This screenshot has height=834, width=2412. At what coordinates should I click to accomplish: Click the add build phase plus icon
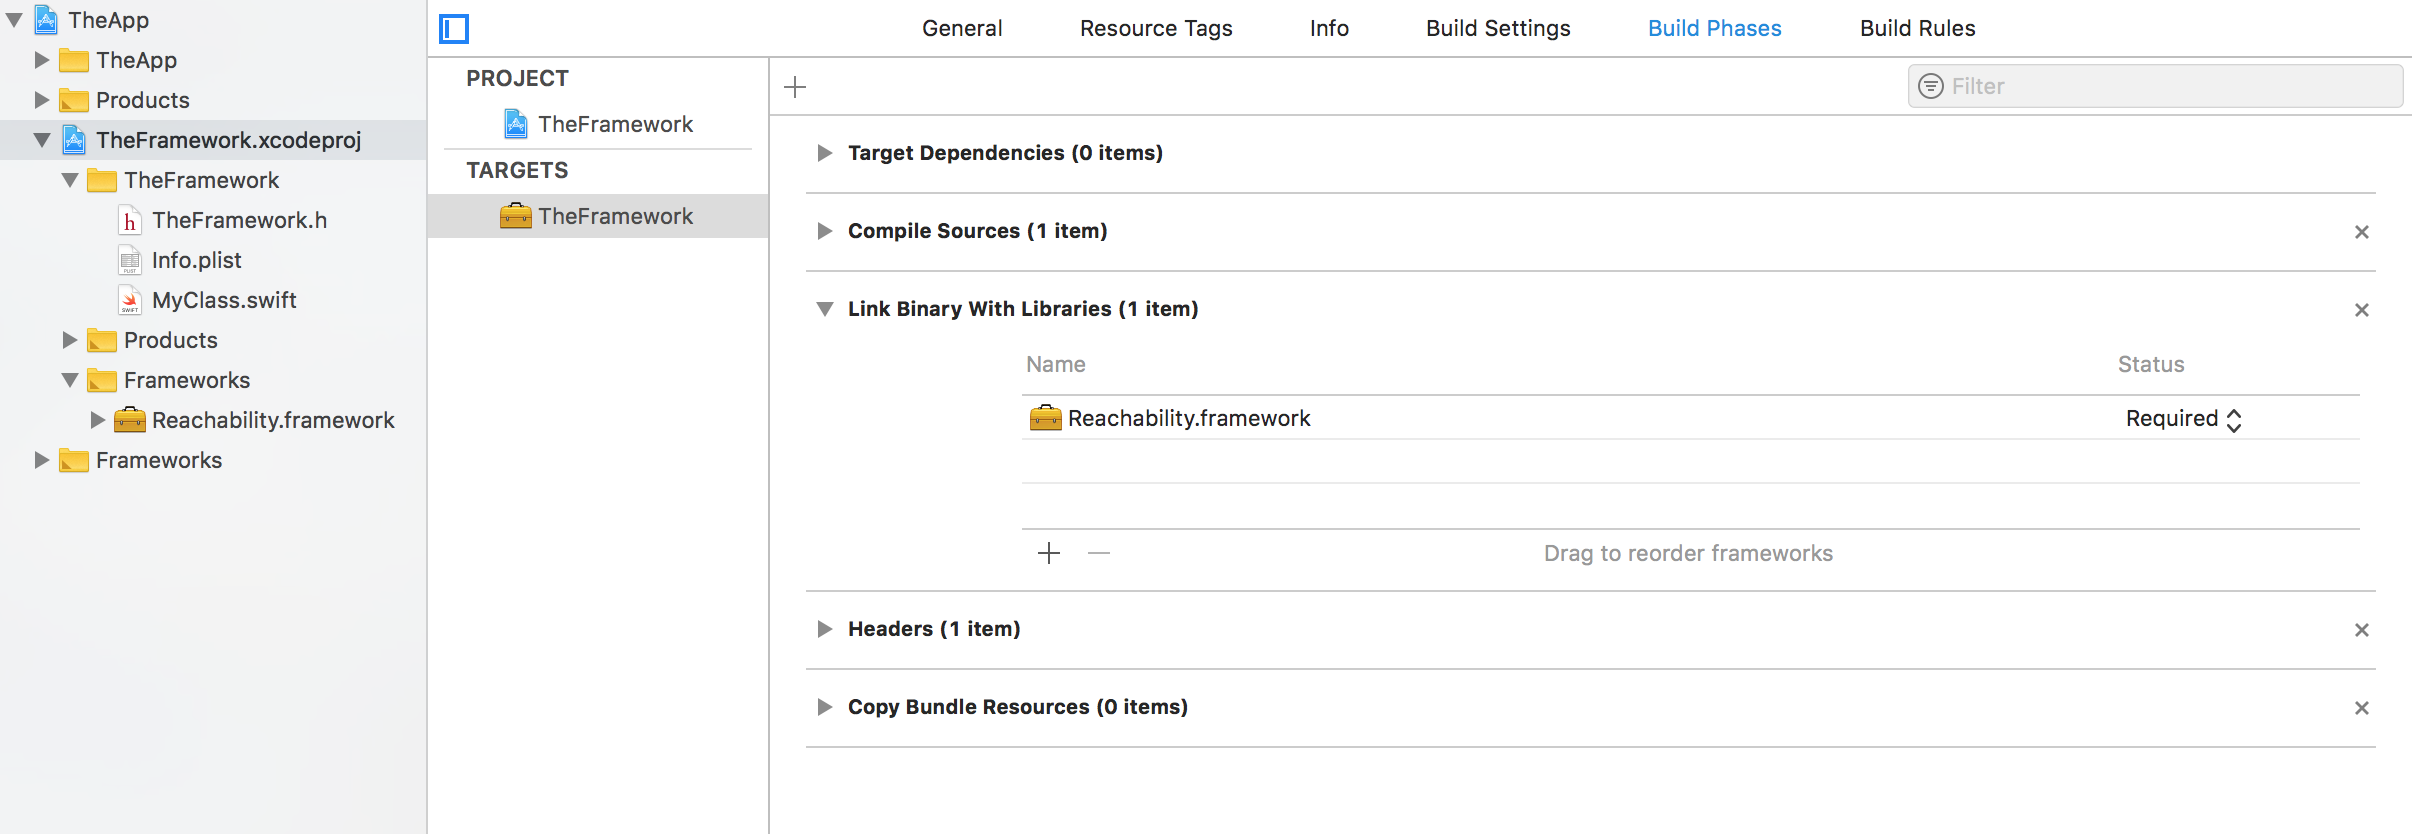point(795,87)
